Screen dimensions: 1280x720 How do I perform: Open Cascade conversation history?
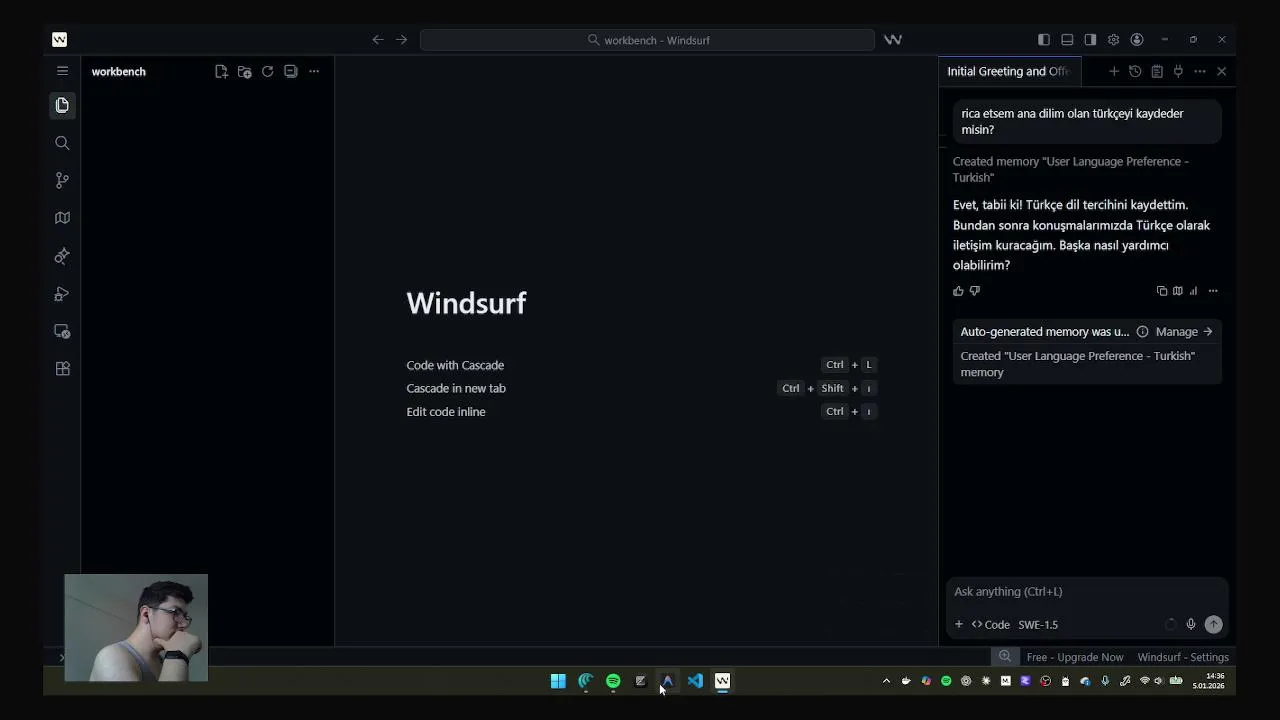tap(1135, 71)
